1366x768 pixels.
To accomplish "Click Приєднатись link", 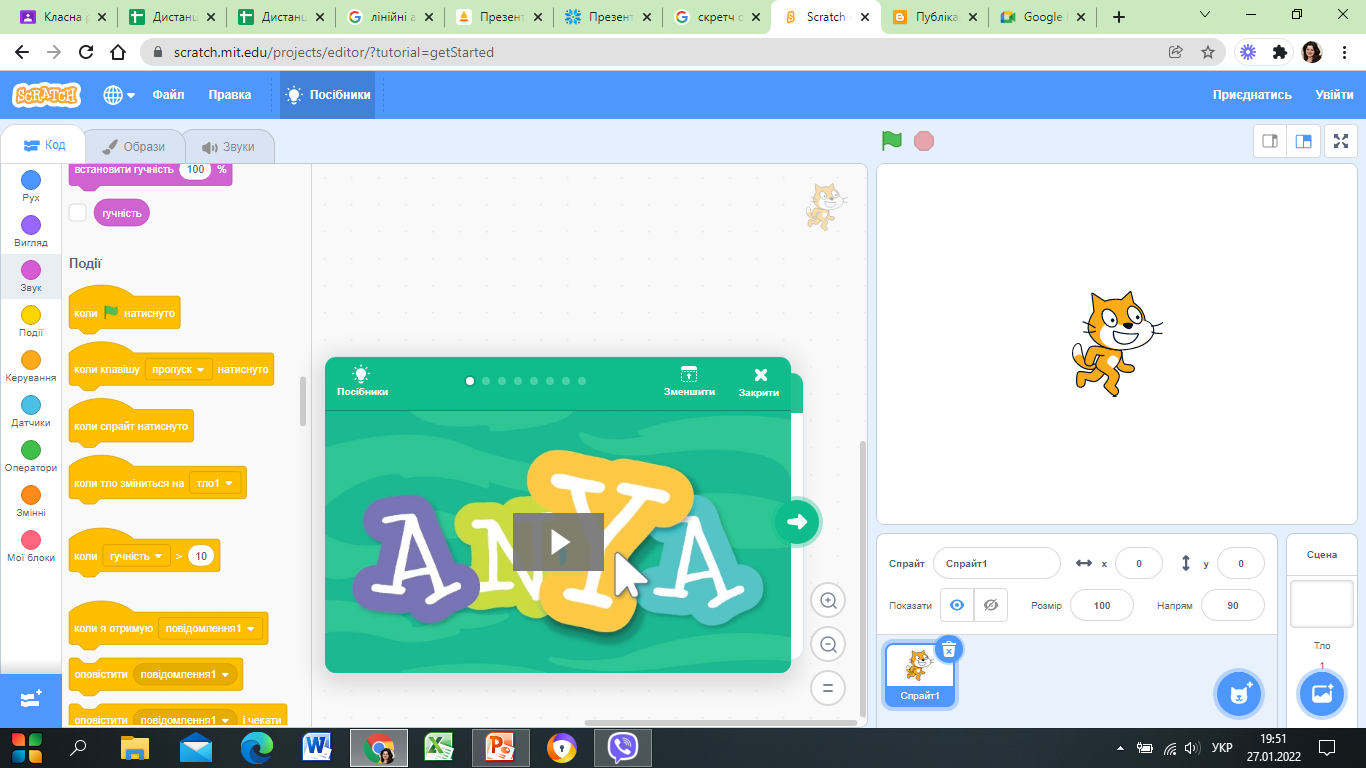I will click(1252, 95).
